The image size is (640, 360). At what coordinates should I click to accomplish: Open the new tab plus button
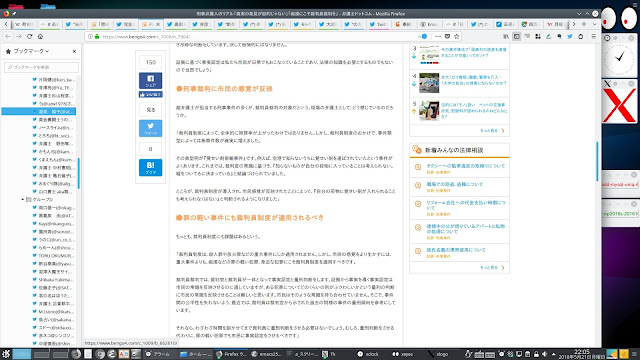click(584, 24)
